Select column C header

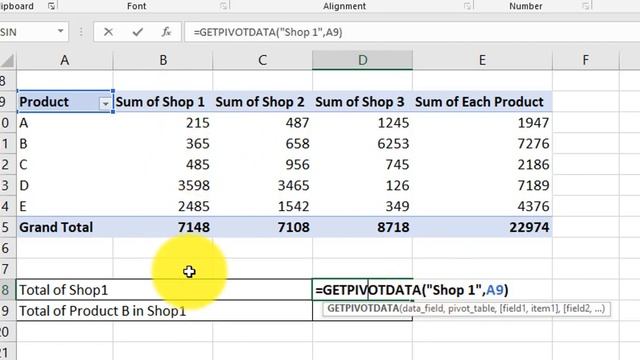(262, 60)
